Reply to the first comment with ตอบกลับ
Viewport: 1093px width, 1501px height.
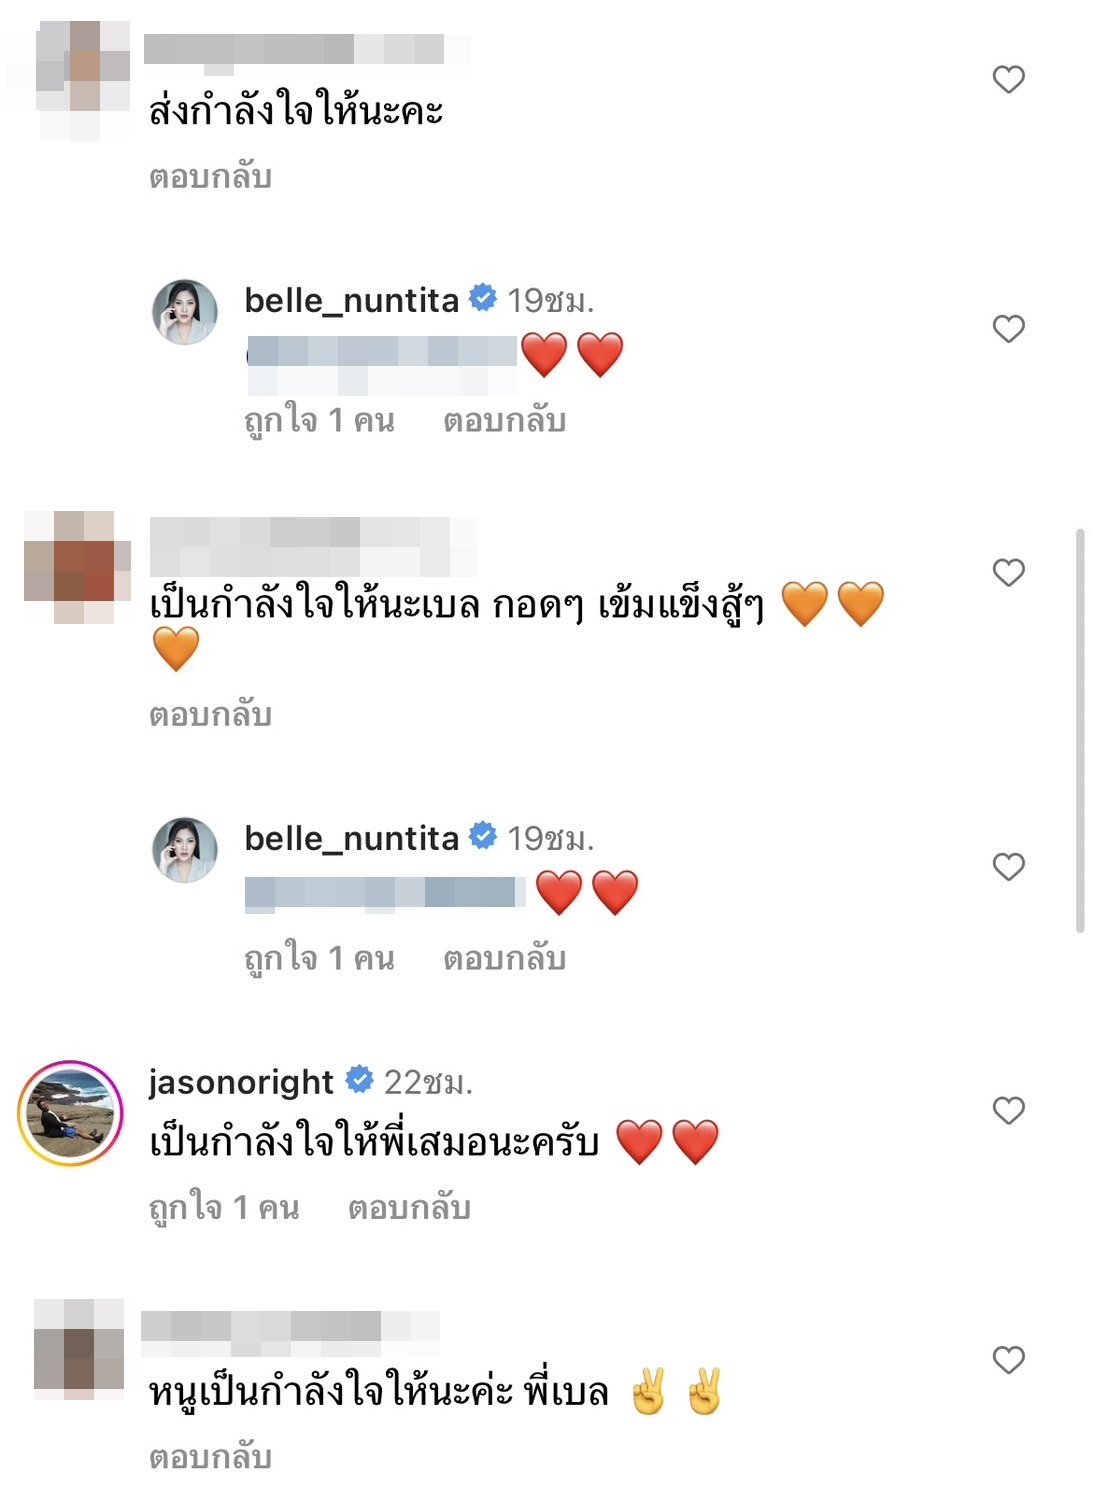[212, 178]
